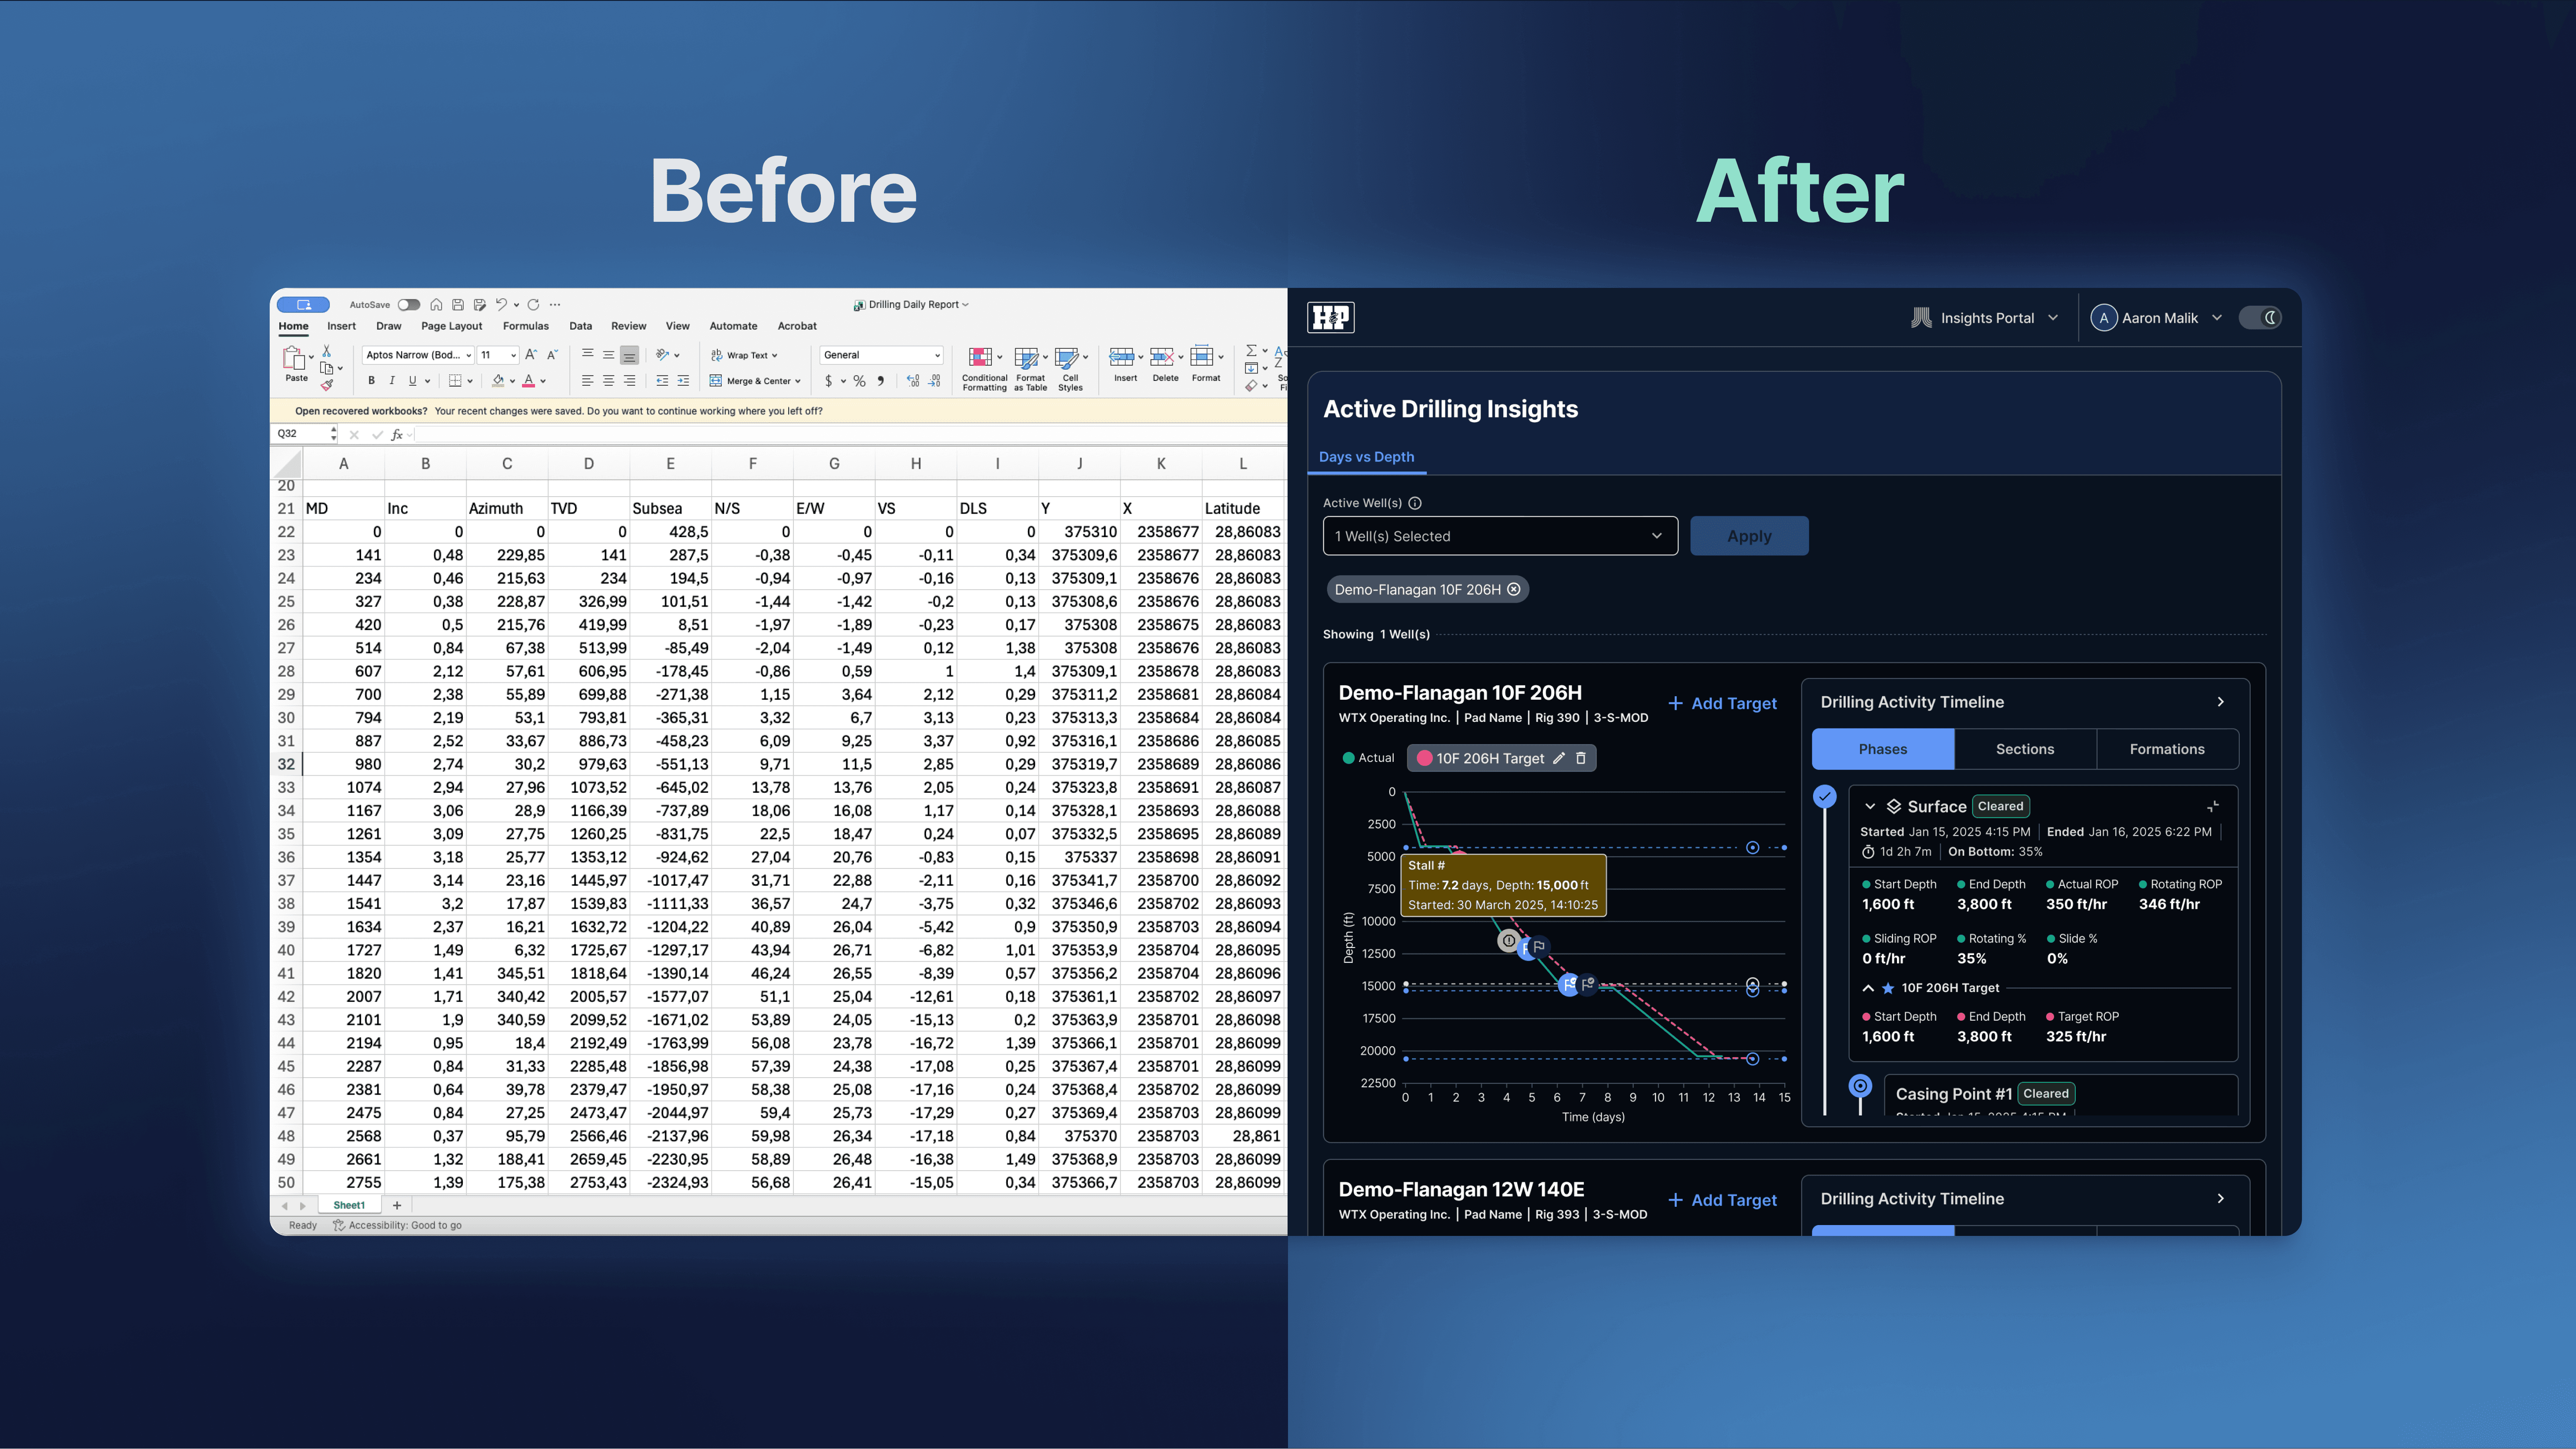Screen dimensions: 2576x1449
Task: Open the Formulas ribbon tab
Action: tap(525, 326)
